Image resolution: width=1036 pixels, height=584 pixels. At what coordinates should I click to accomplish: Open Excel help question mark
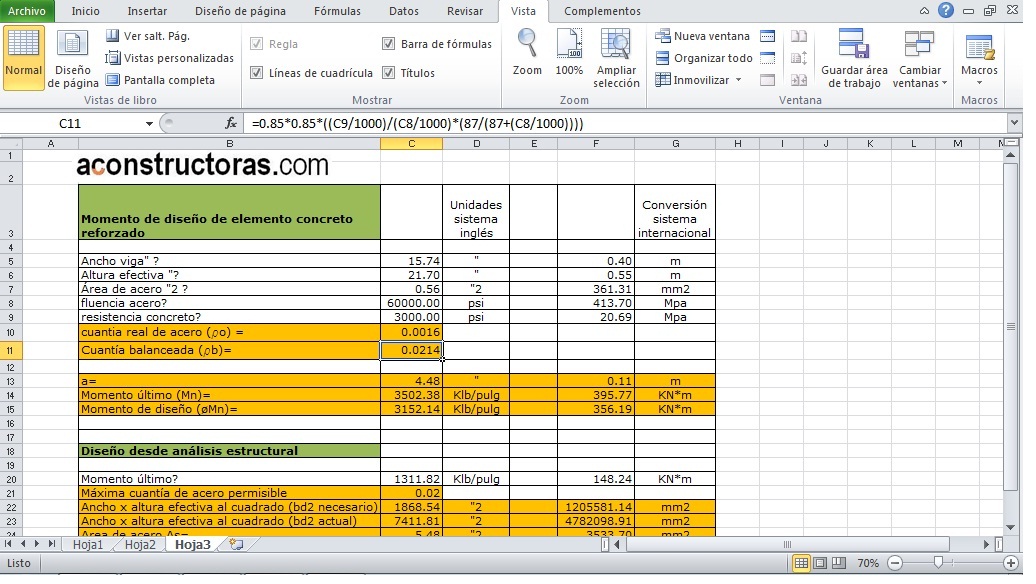tap(945, 11)
